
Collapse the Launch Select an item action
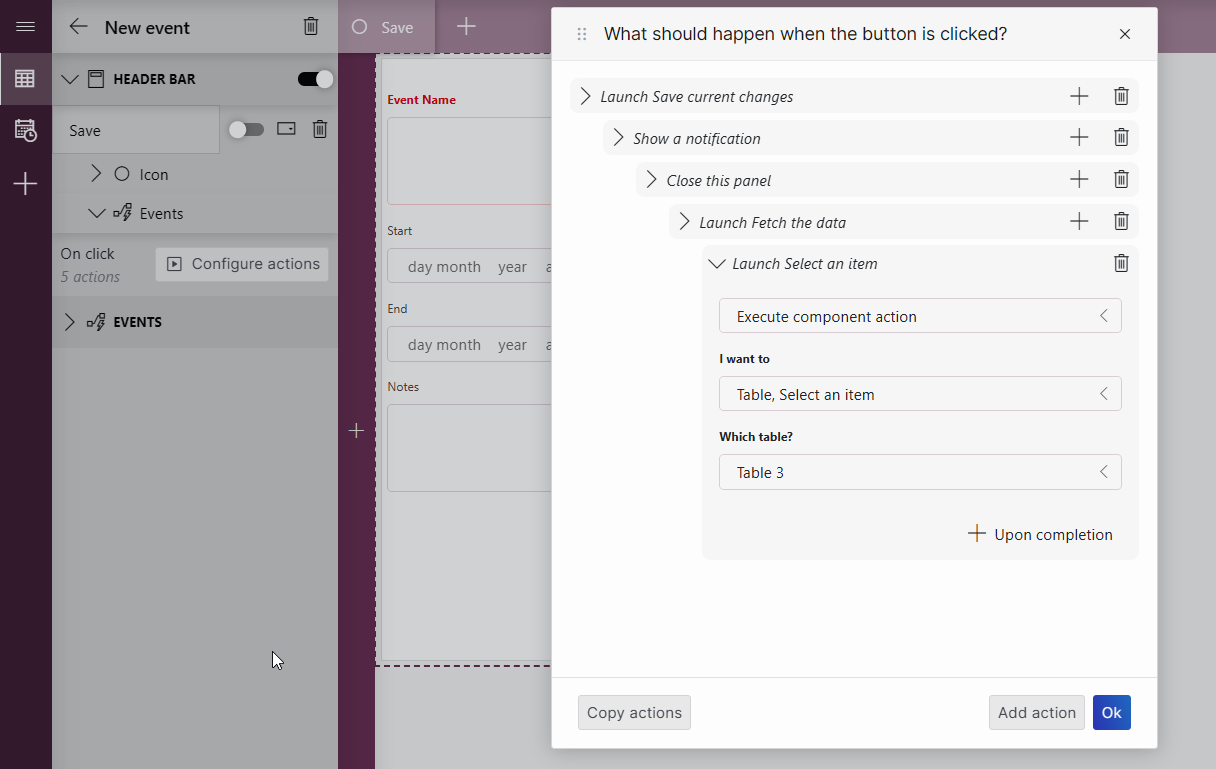point(716,263)
